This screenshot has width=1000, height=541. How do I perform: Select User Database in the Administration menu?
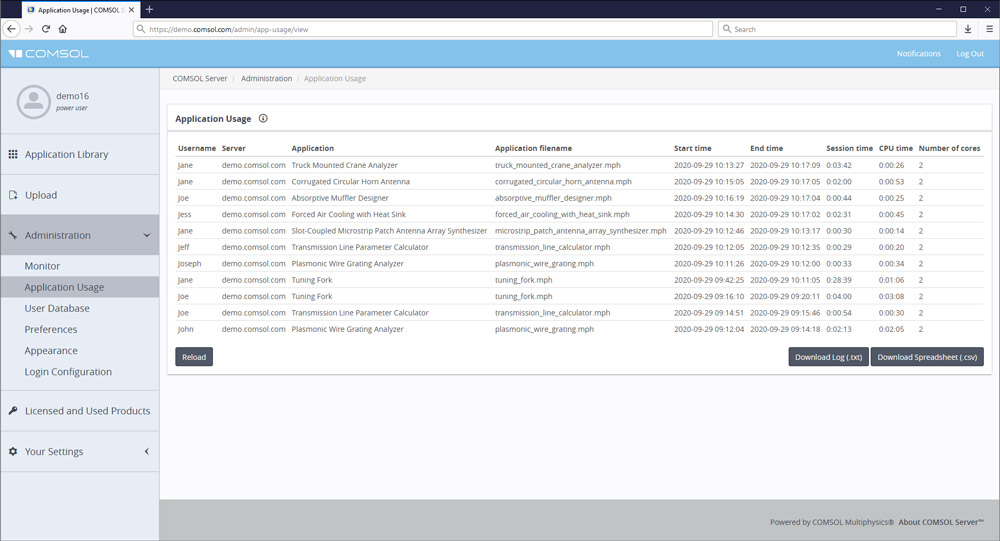[57, 308]
